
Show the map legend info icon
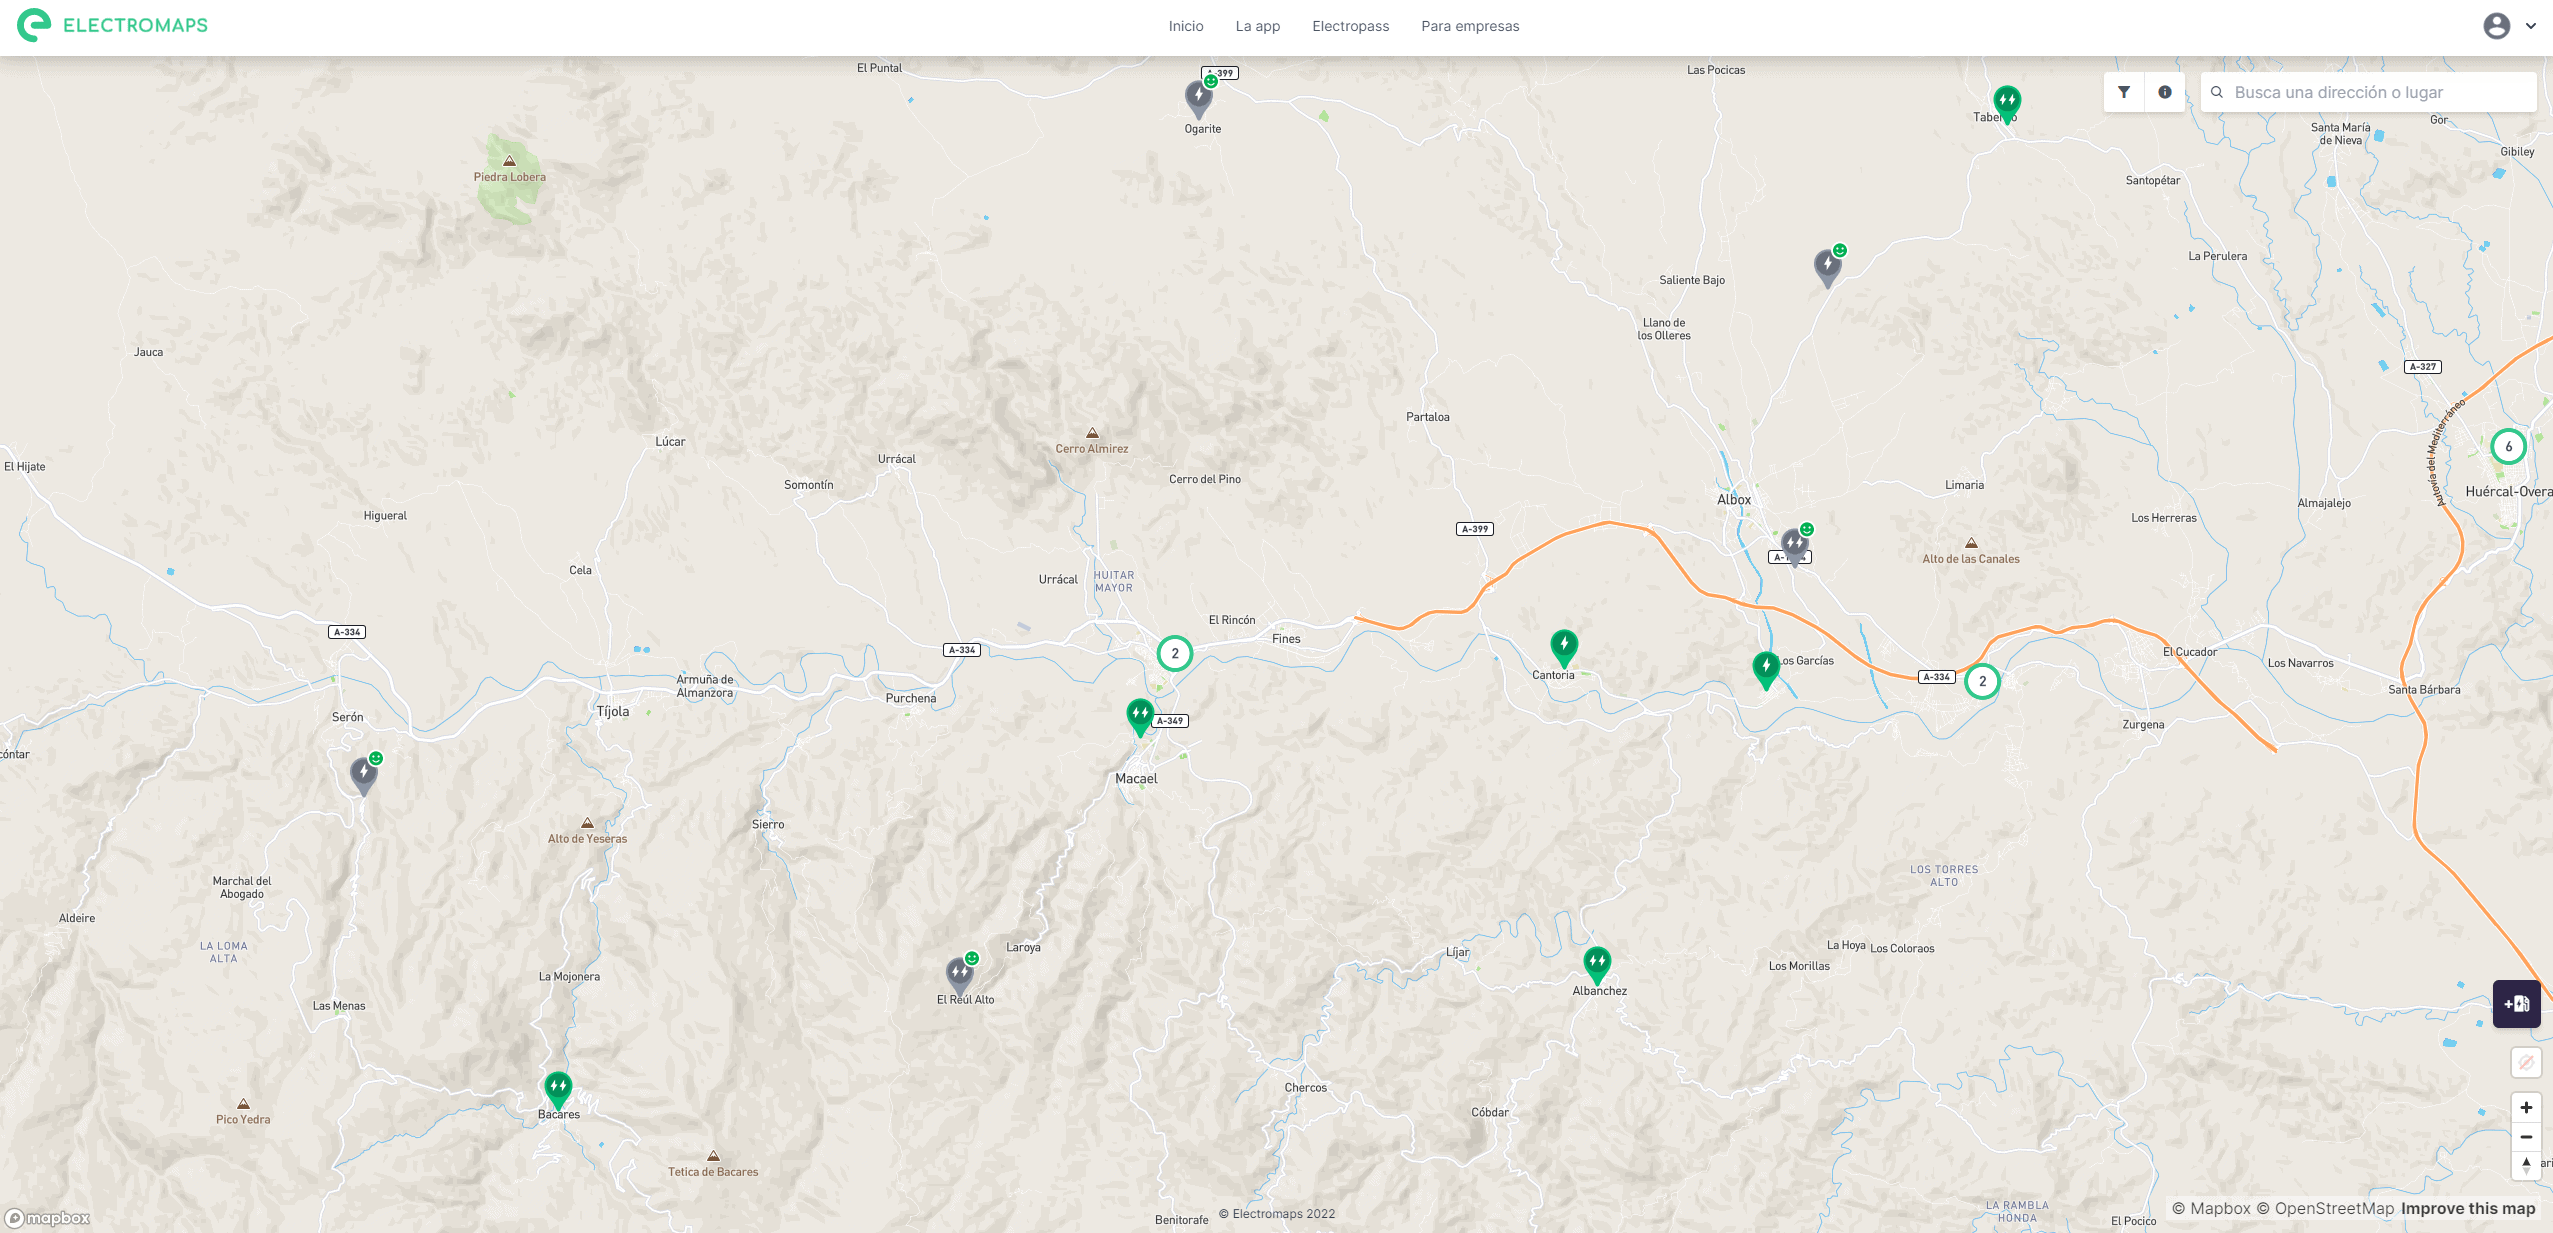2164,92
